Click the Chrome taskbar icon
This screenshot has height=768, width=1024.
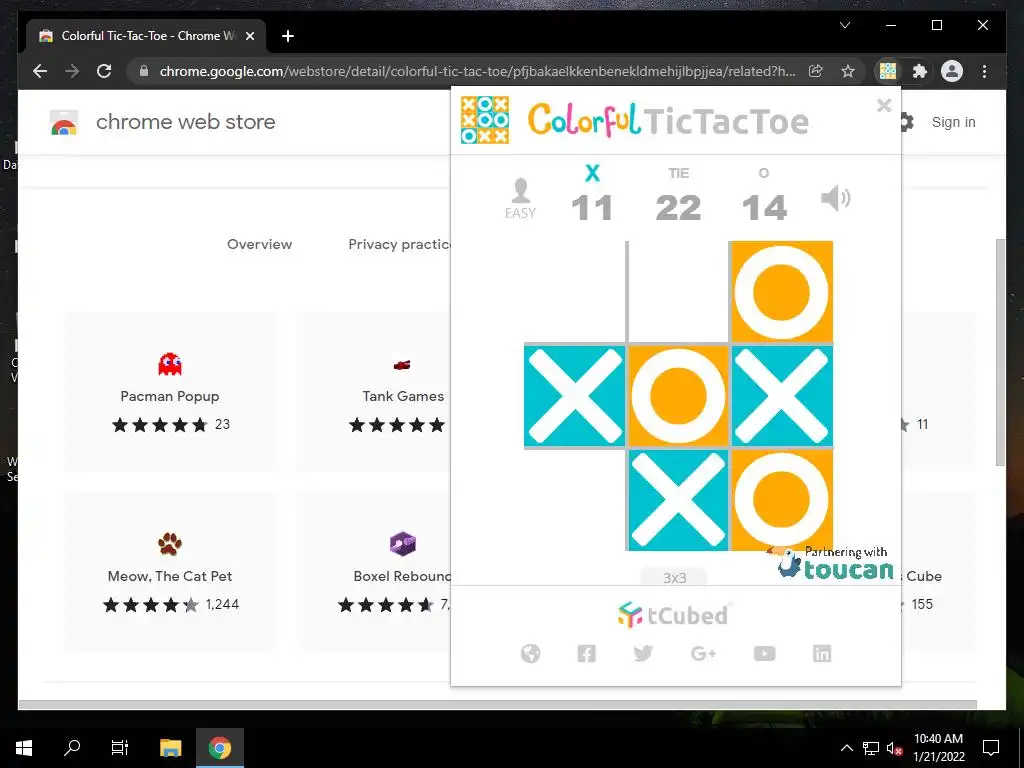pyautogui.click(x=219, y=748)
